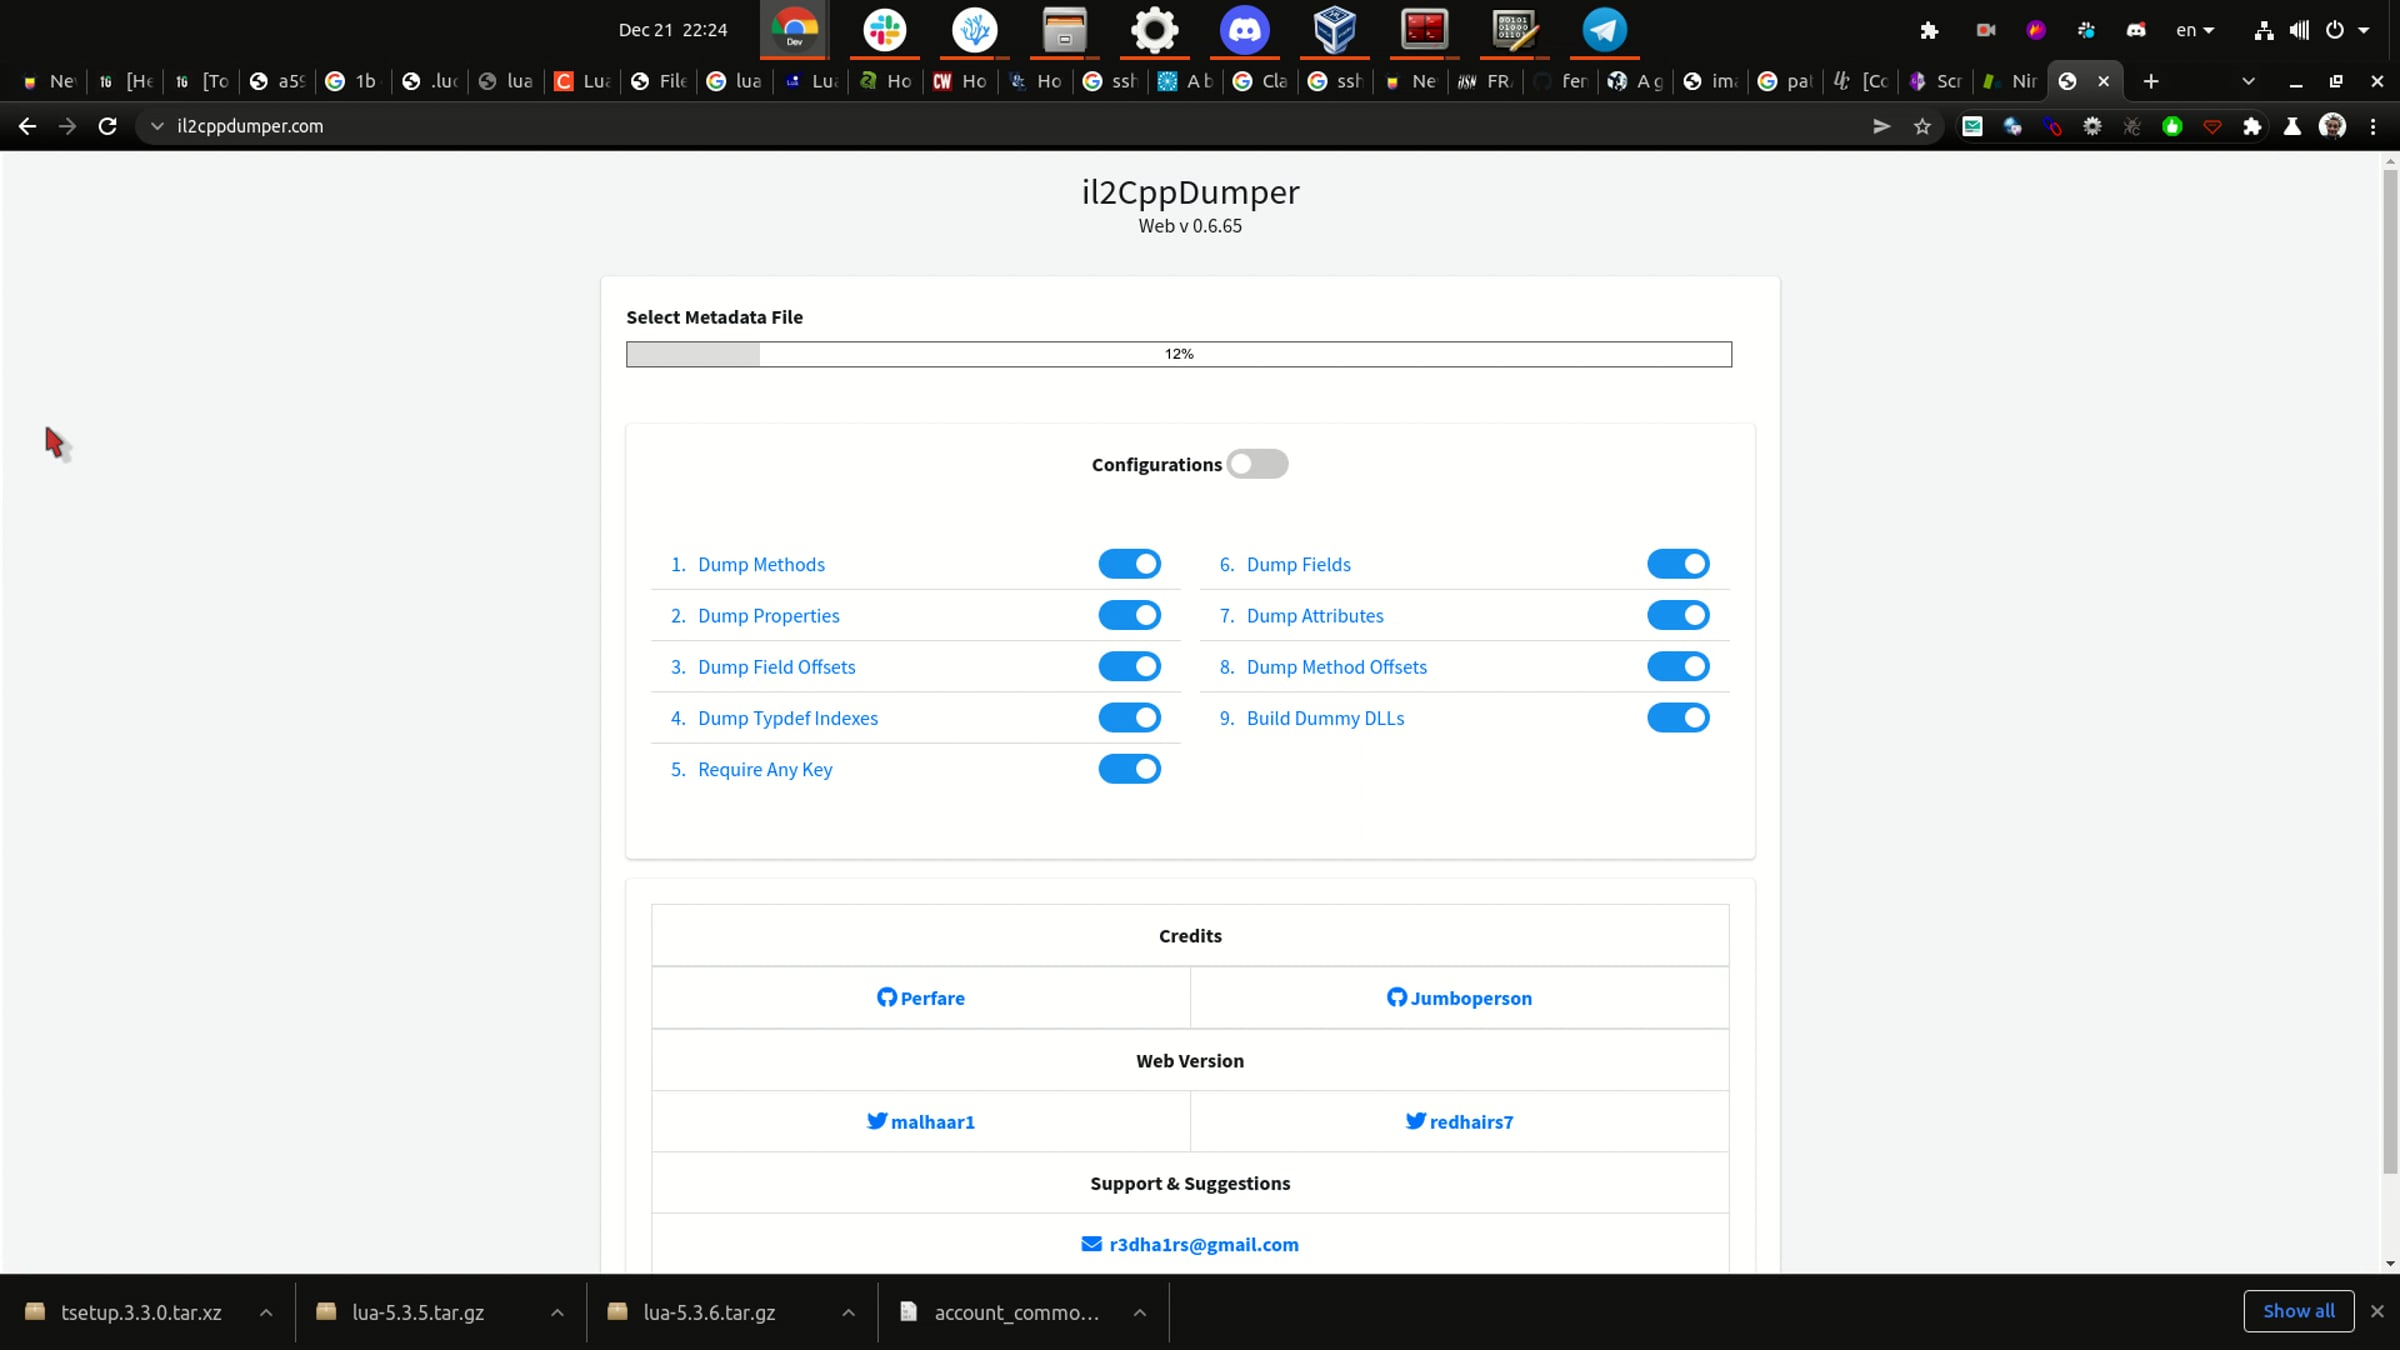Open Perfare GitHub credit link
Screen dimensions: 2400x1350
(921, 998)
